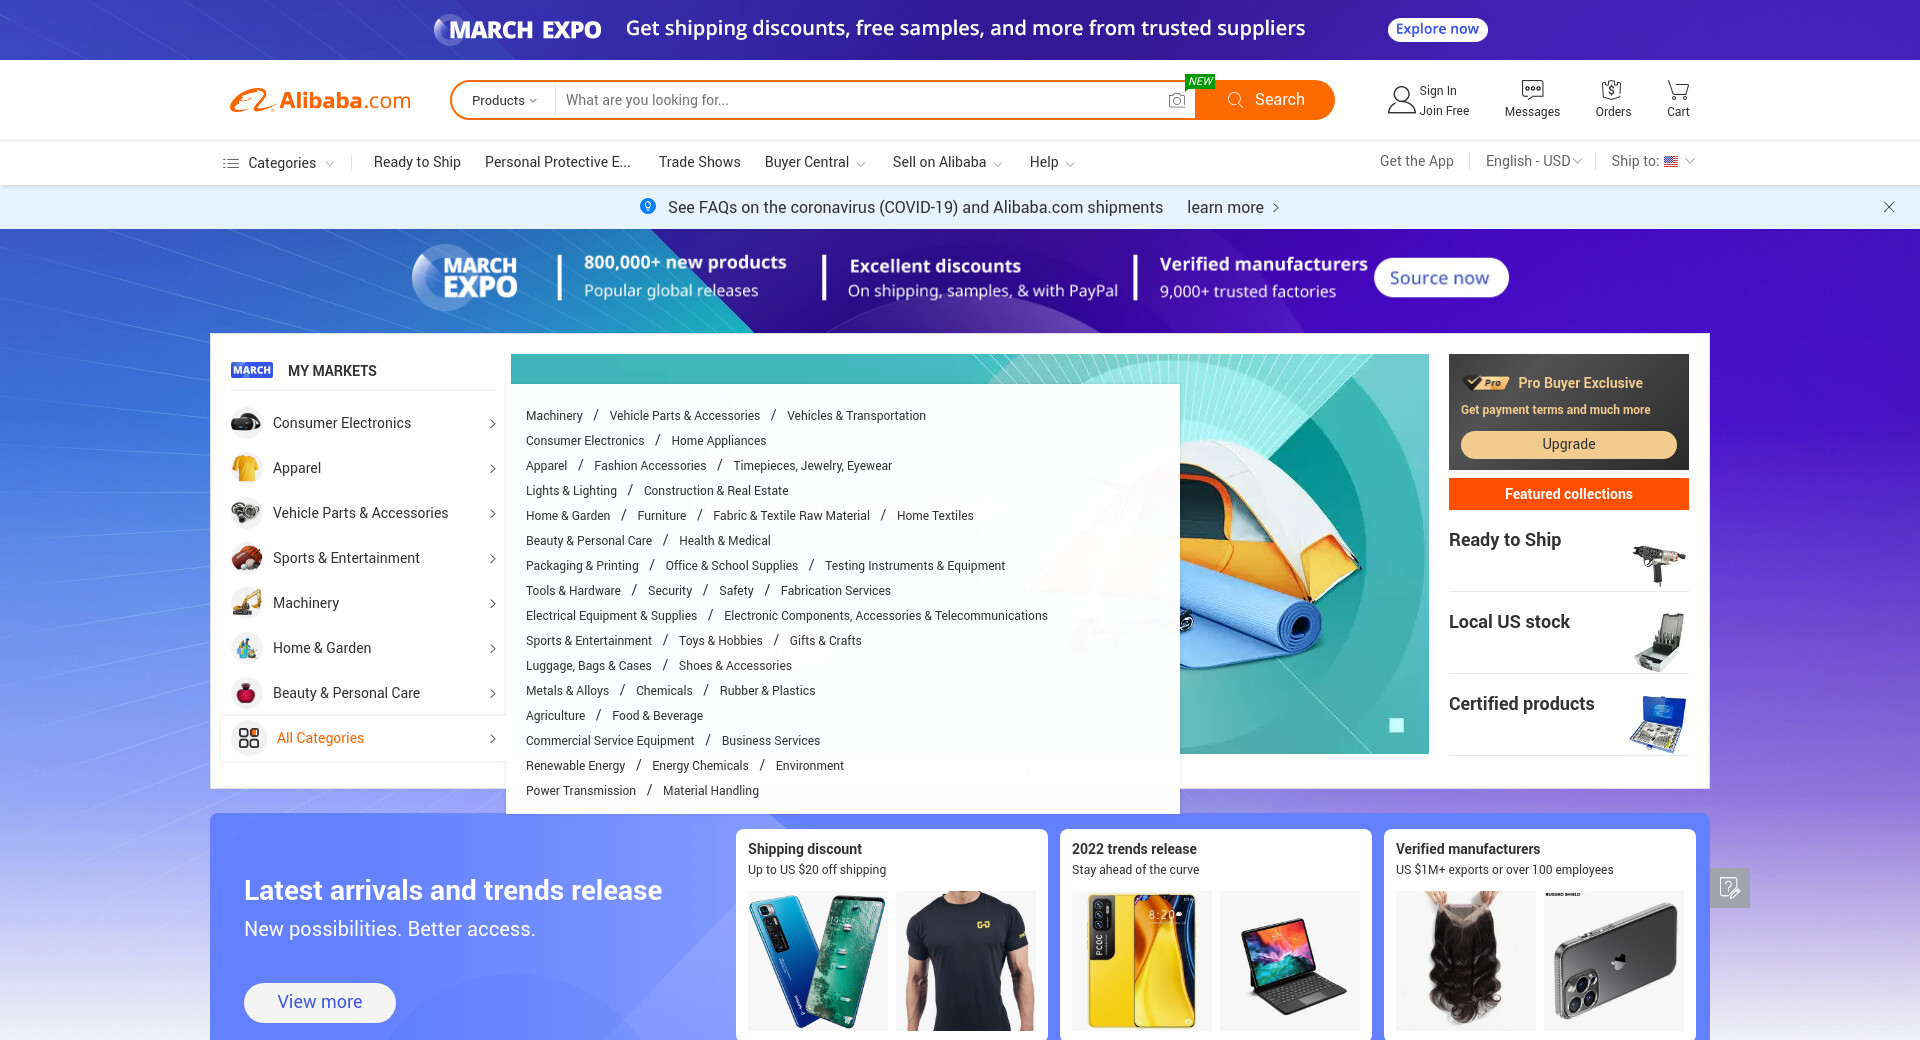Click the Beauty & Personal Care icon
The image size is (1920, 1040).
[x=246, y=693]
